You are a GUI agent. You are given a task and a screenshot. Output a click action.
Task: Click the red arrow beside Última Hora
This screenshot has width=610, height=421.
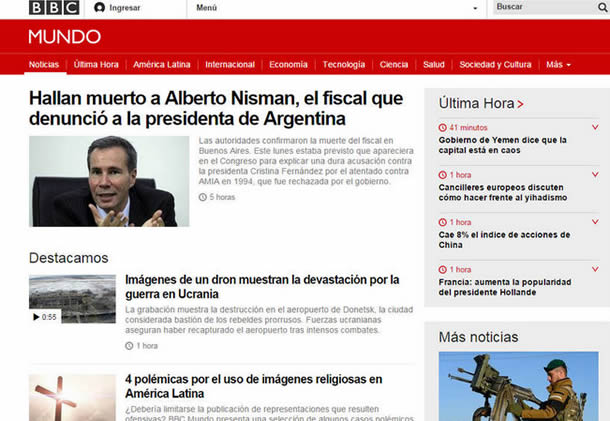click(521, 104)
